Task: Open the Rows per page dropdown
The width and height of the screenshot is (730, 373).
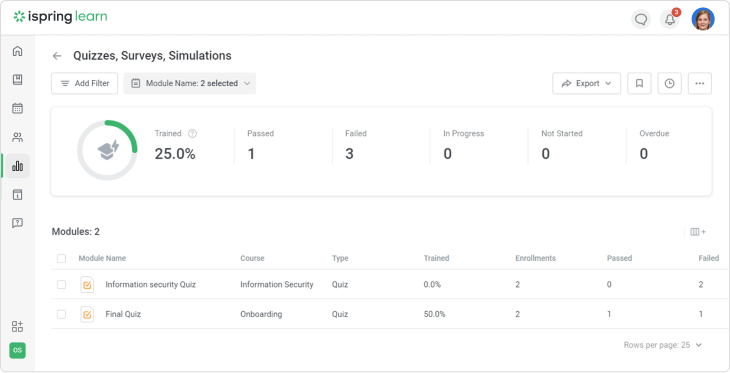Action: tap(662, 345)
